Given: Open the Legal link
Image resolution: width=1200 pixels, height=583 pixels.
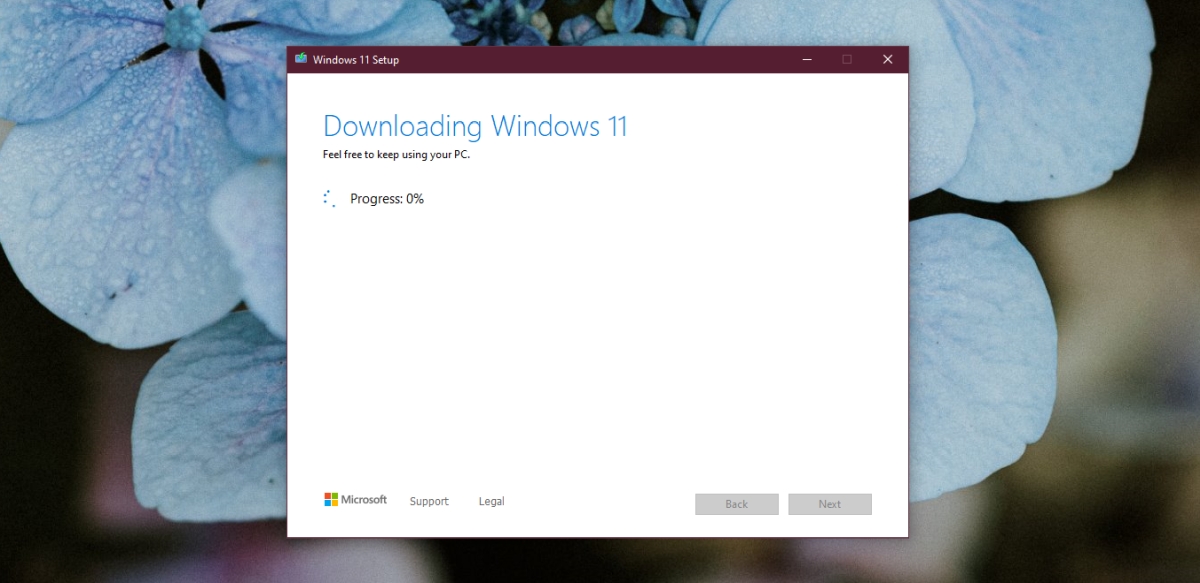Looking at the screenshot, I should pos(491,501).
